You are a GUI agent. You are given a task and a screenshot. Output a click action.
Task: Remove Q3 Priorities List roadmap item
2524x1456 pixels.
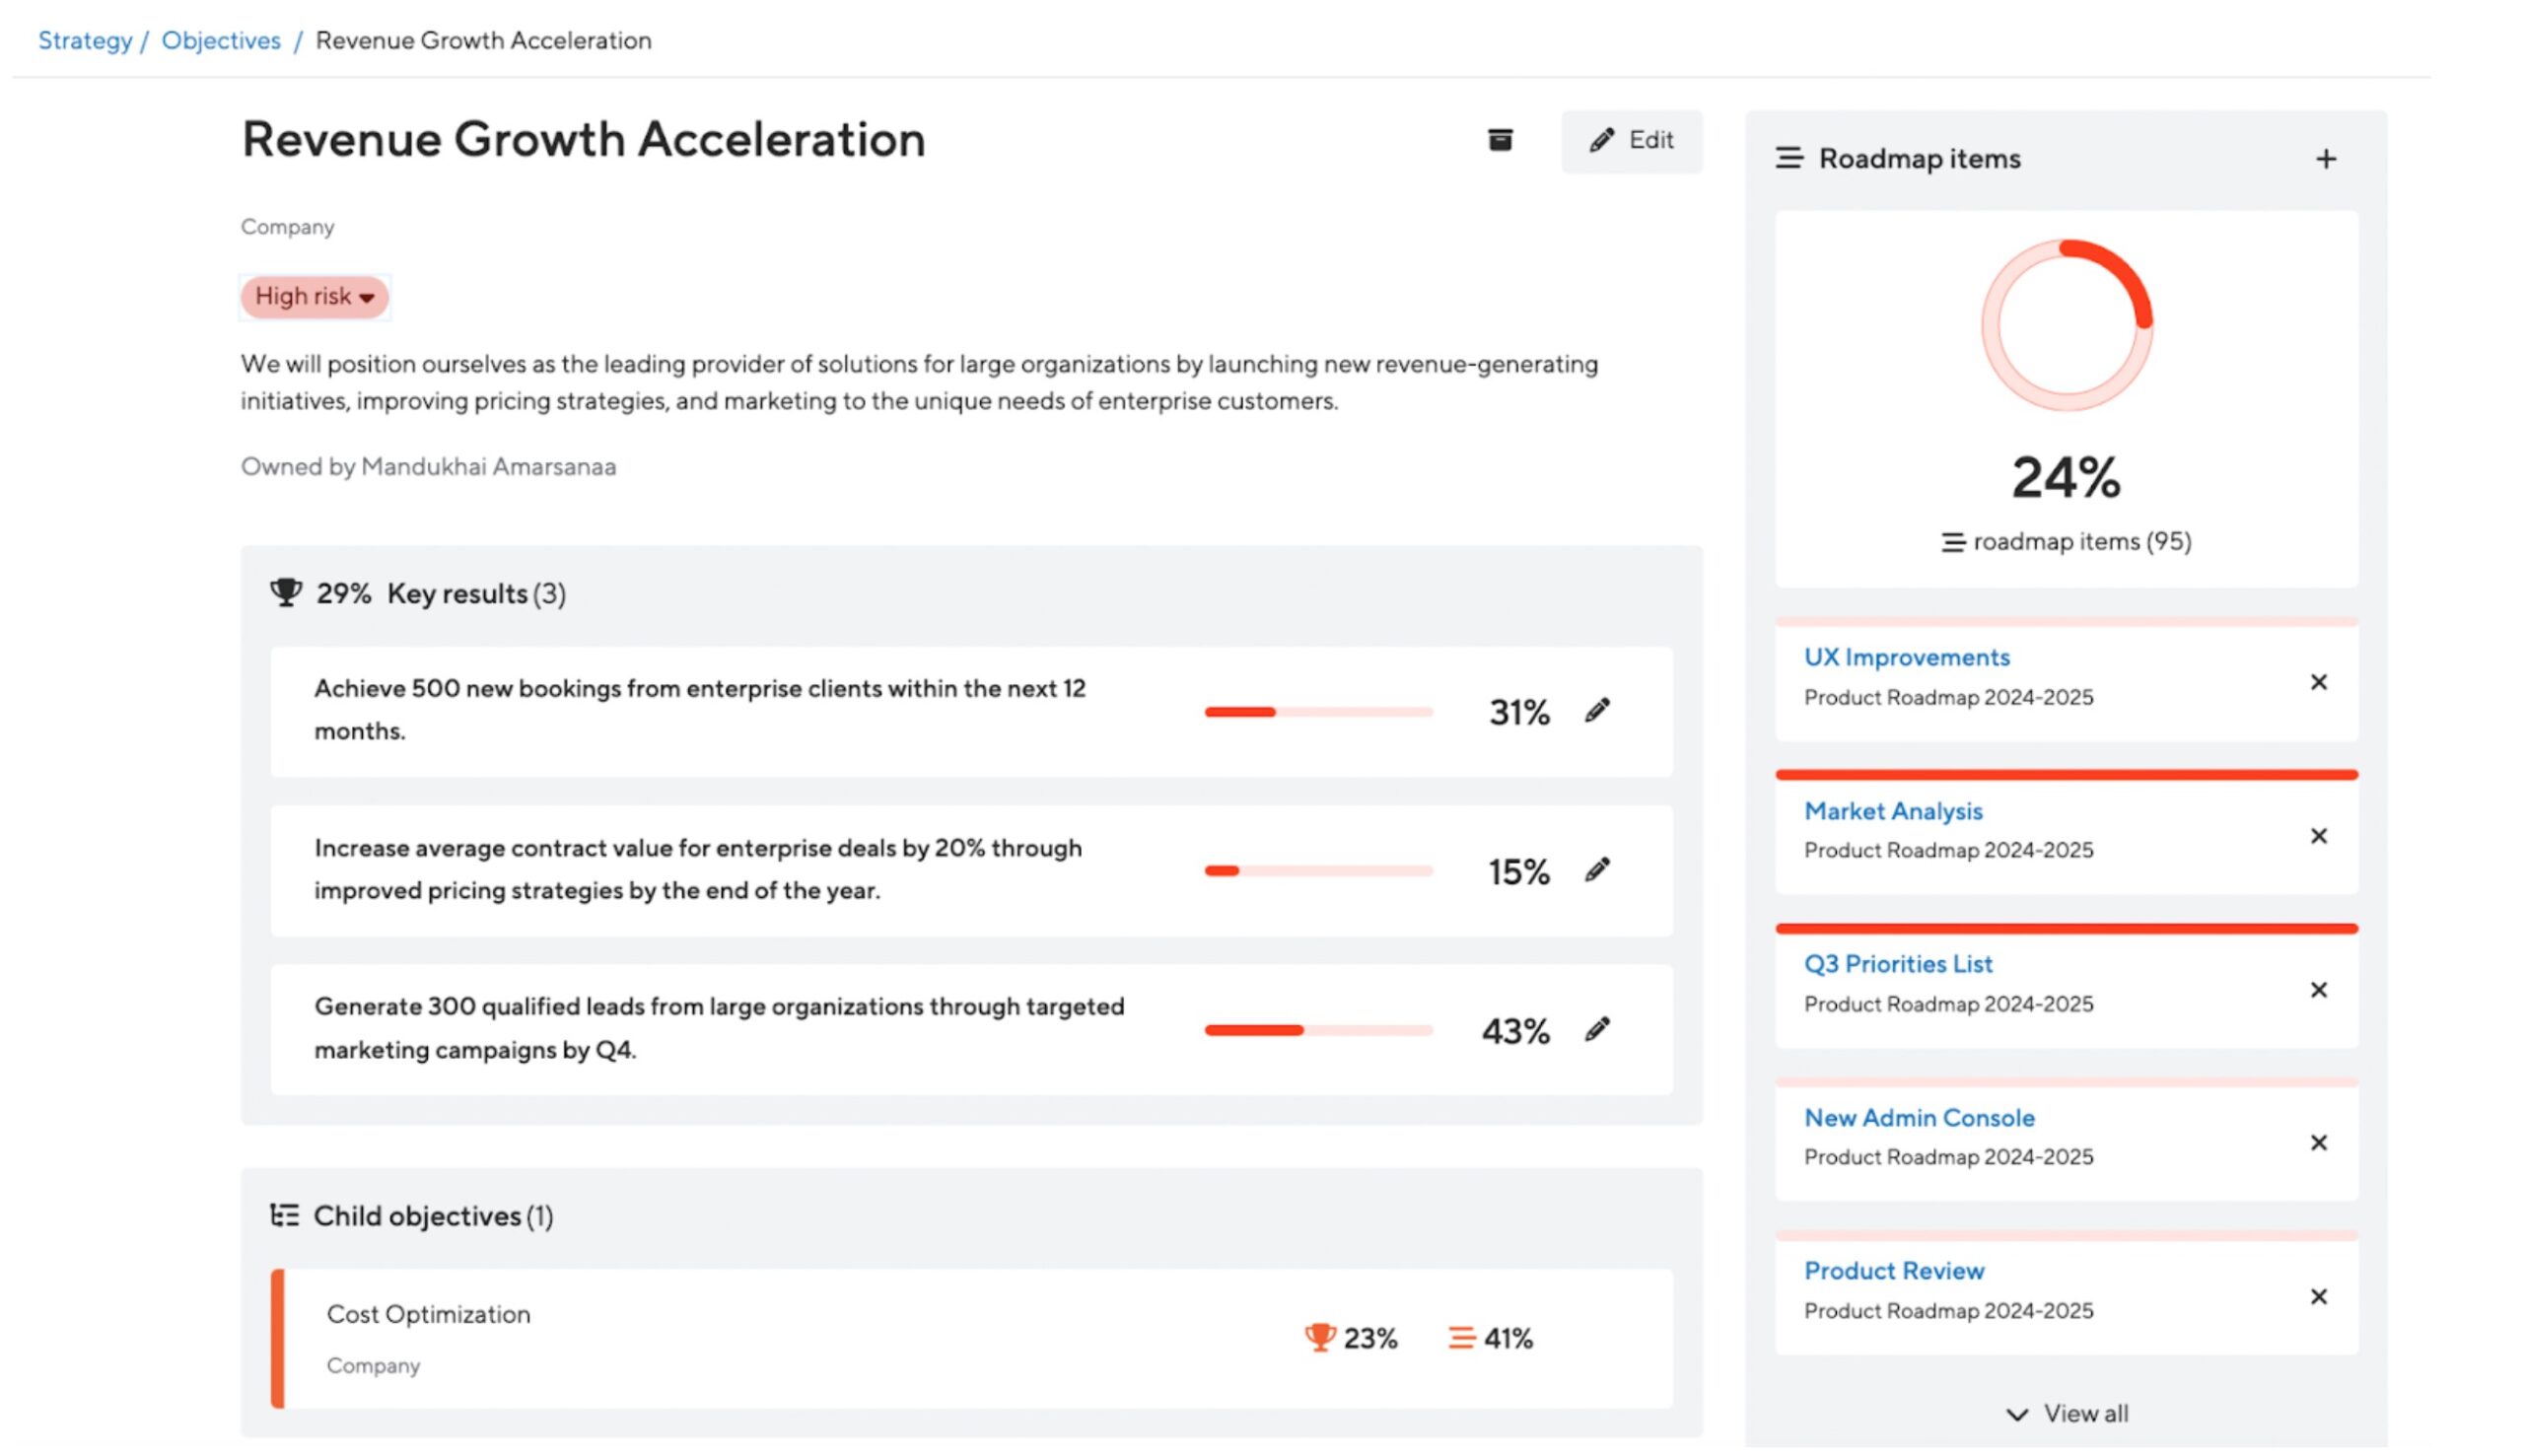[x=2318, y=990]
